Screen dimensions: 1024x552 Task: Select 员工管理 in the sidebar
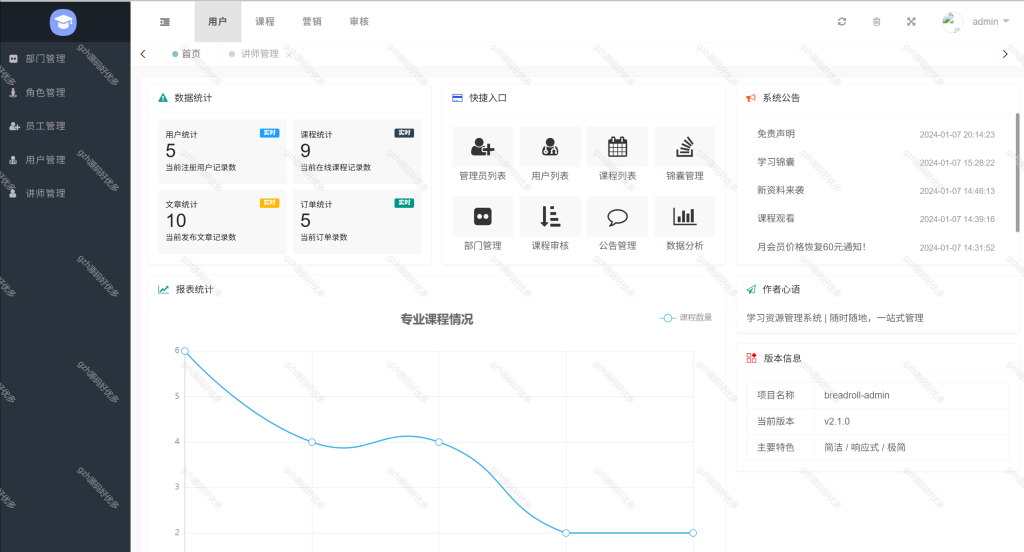tap(65, 126)
